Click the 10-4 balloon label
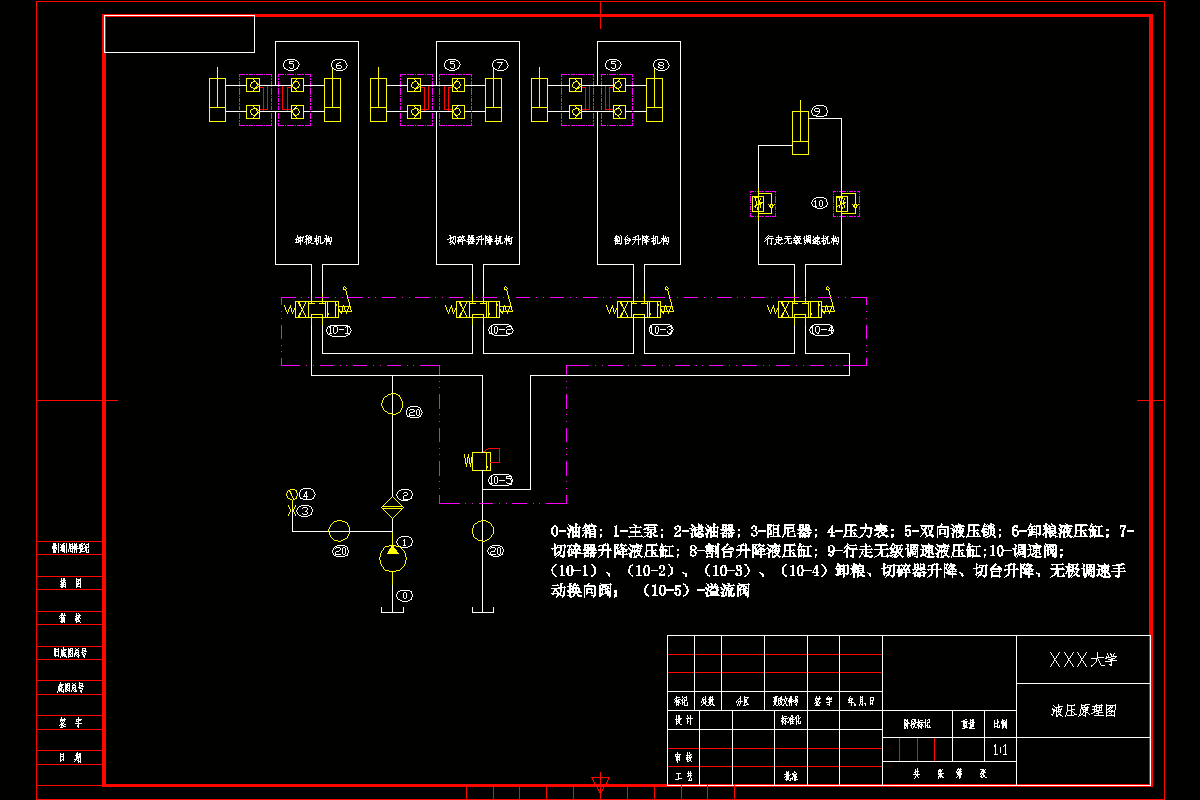This screenshot has height=800, width=1200. [x=822, y=330]
